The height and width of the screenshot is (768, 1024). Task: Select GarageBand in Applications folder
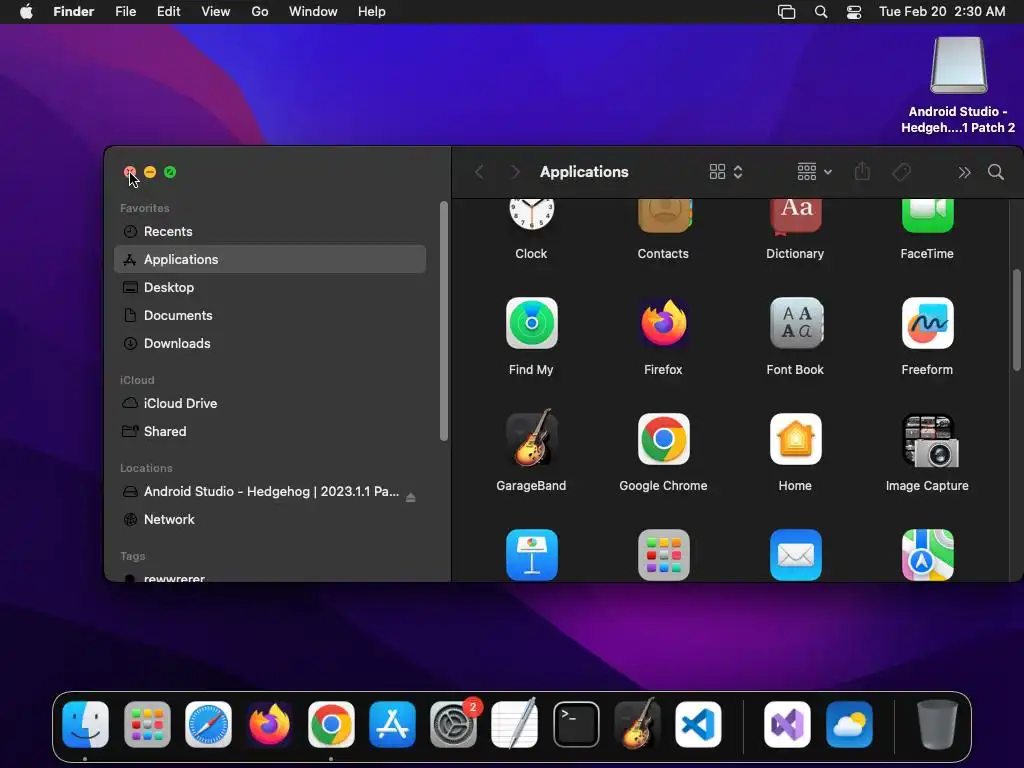pos(532,438)
